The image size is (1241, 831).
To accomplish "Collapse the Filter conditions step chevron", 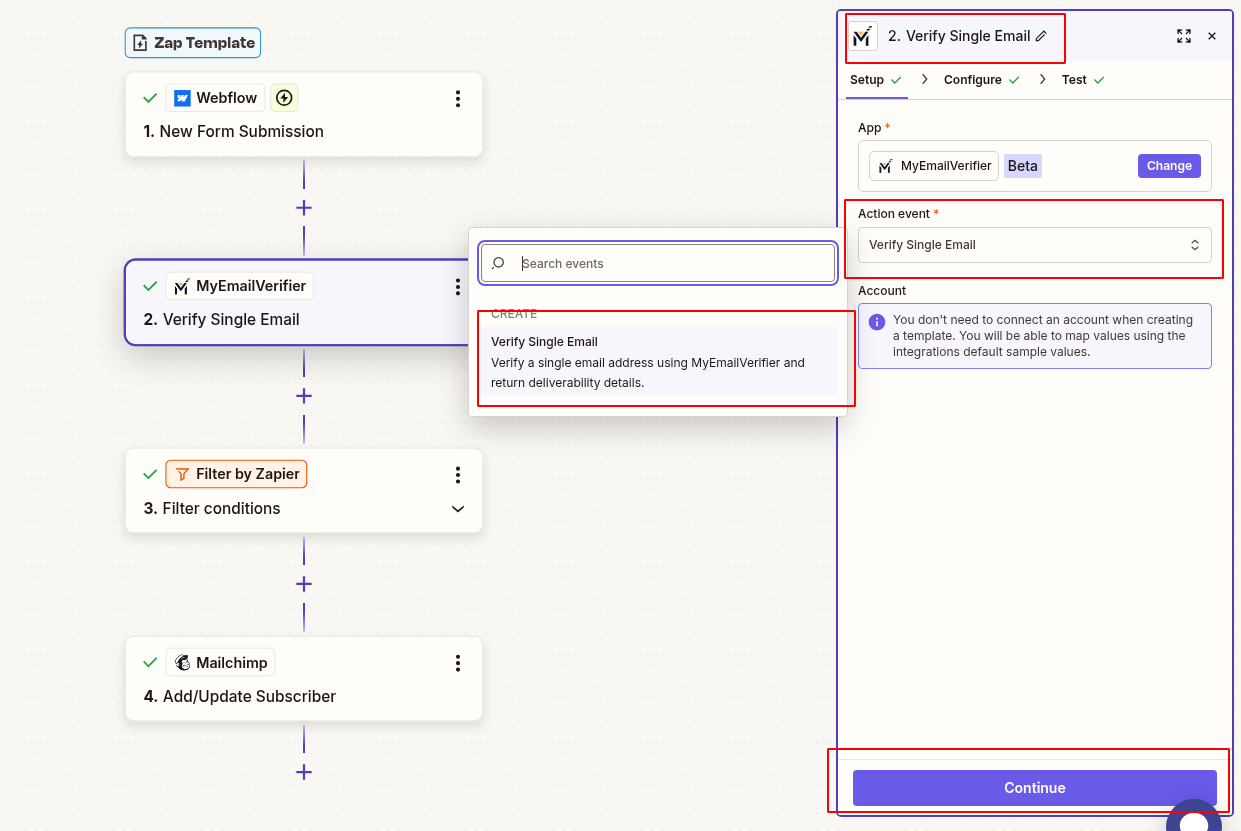I will pyautogui.click(x=458, y=508).
